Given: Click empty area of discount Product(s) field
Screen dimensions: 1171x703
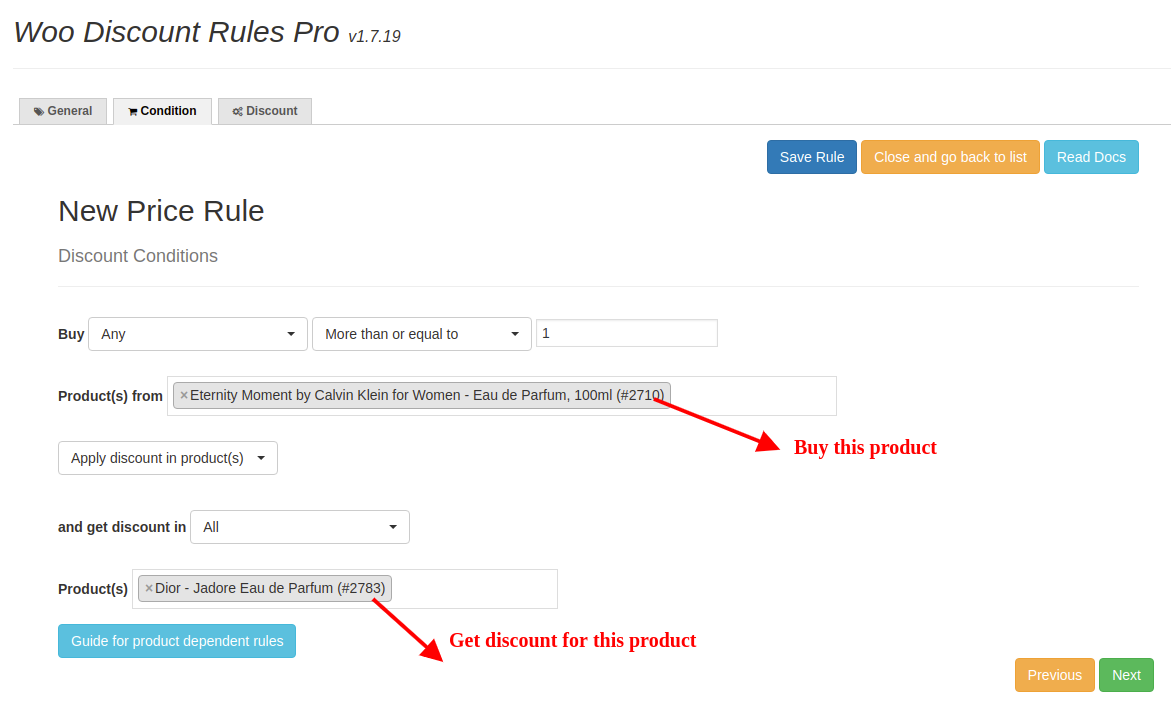Looking at the screenshot, I should pyautogui.click(x=474, y=589).
